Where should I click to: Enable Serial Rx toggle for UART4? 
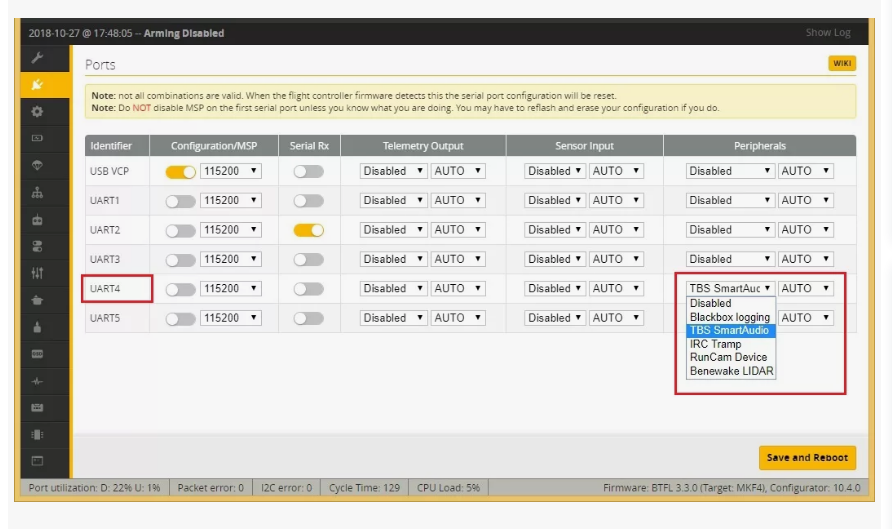point(308,289)
